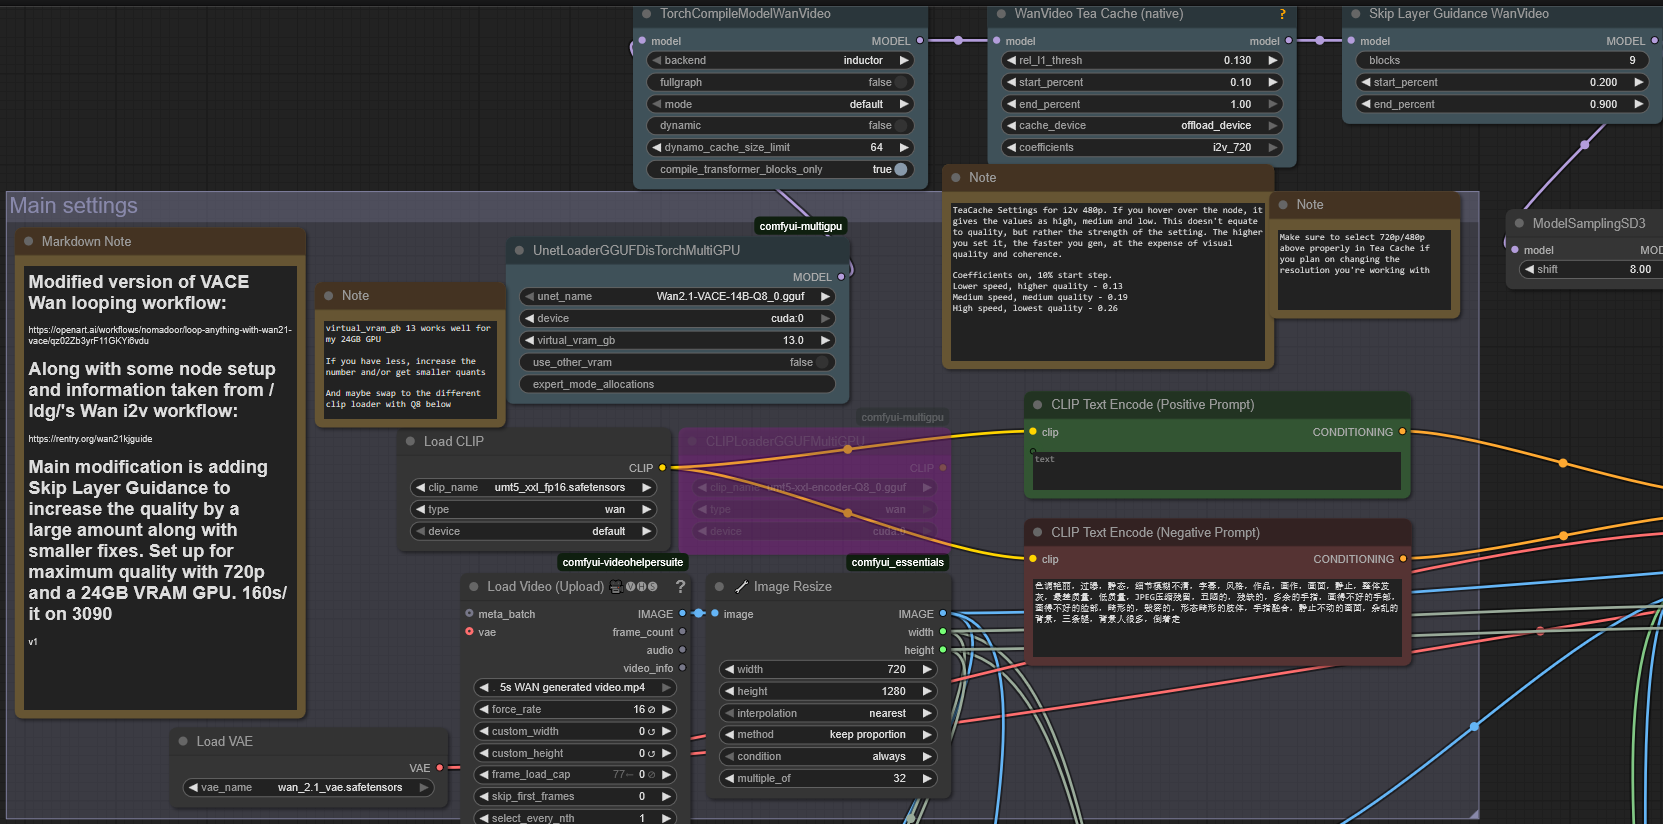The height and width of the screenshot is (824, 1663).
Task: Click the Load VAE output VAE socket
Action: point(439,768)
